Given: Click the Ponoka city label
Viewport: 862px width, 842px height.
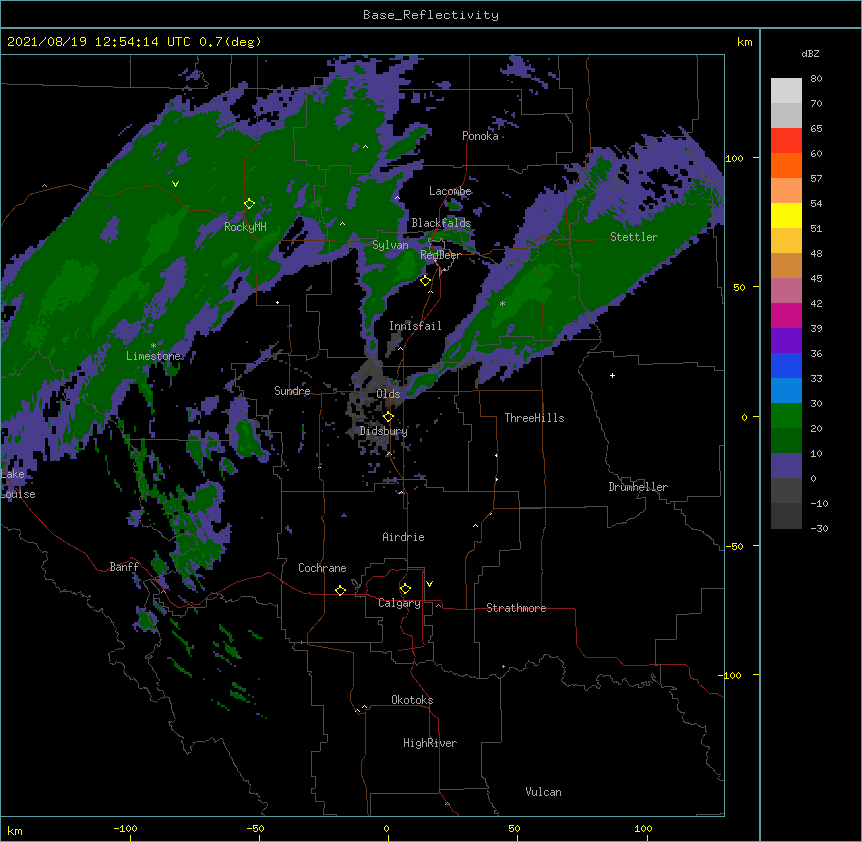Looking at the screenshot, I should click(x=480, y=136).
